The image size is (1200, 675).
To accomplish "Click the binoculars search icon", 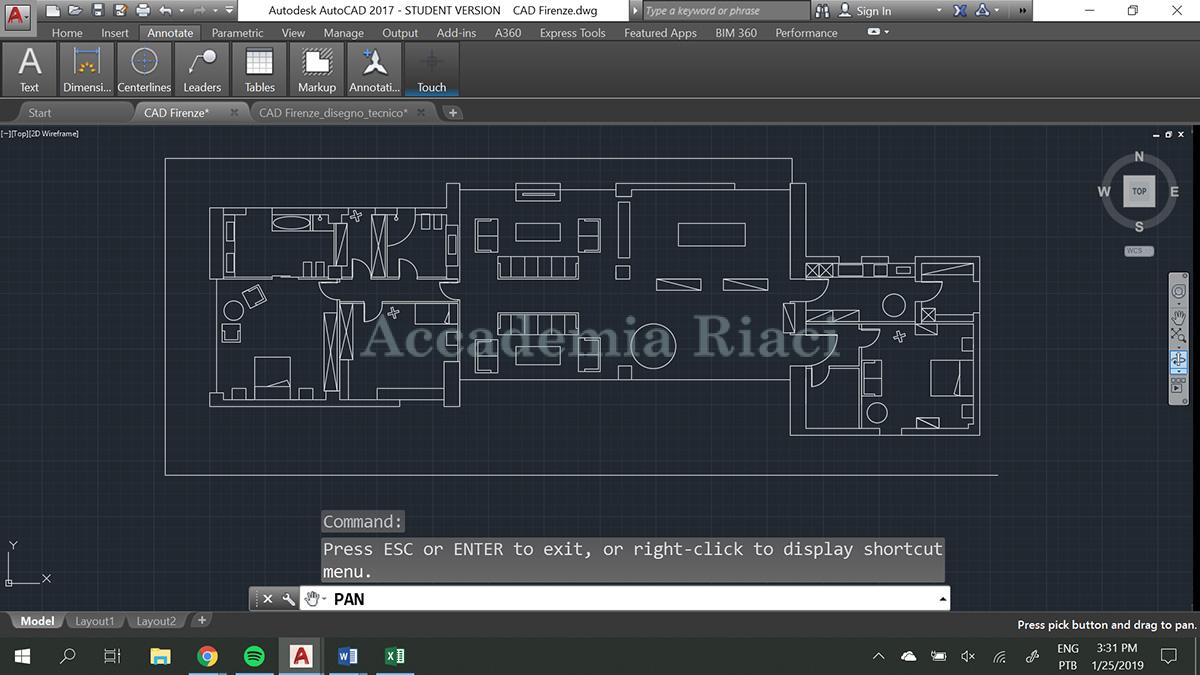I will point(822,11).
